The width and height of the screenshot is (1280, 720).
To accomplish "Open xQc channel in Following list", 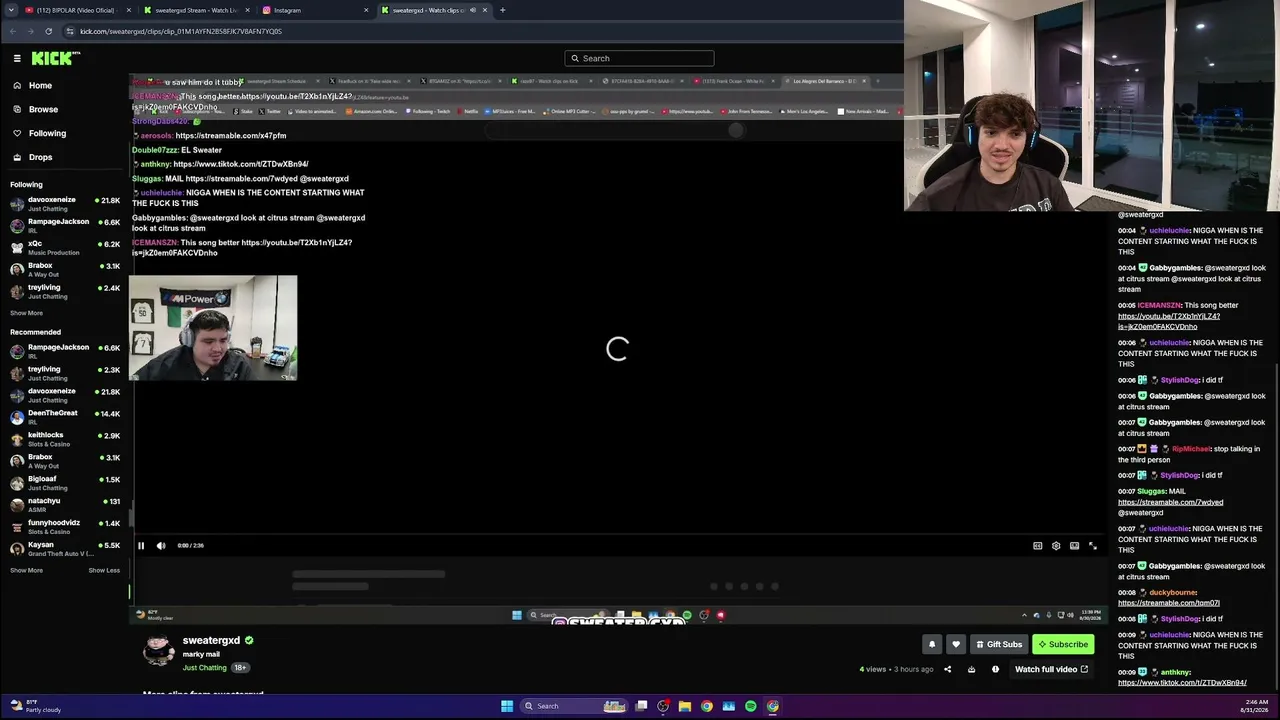I will 65,247.
